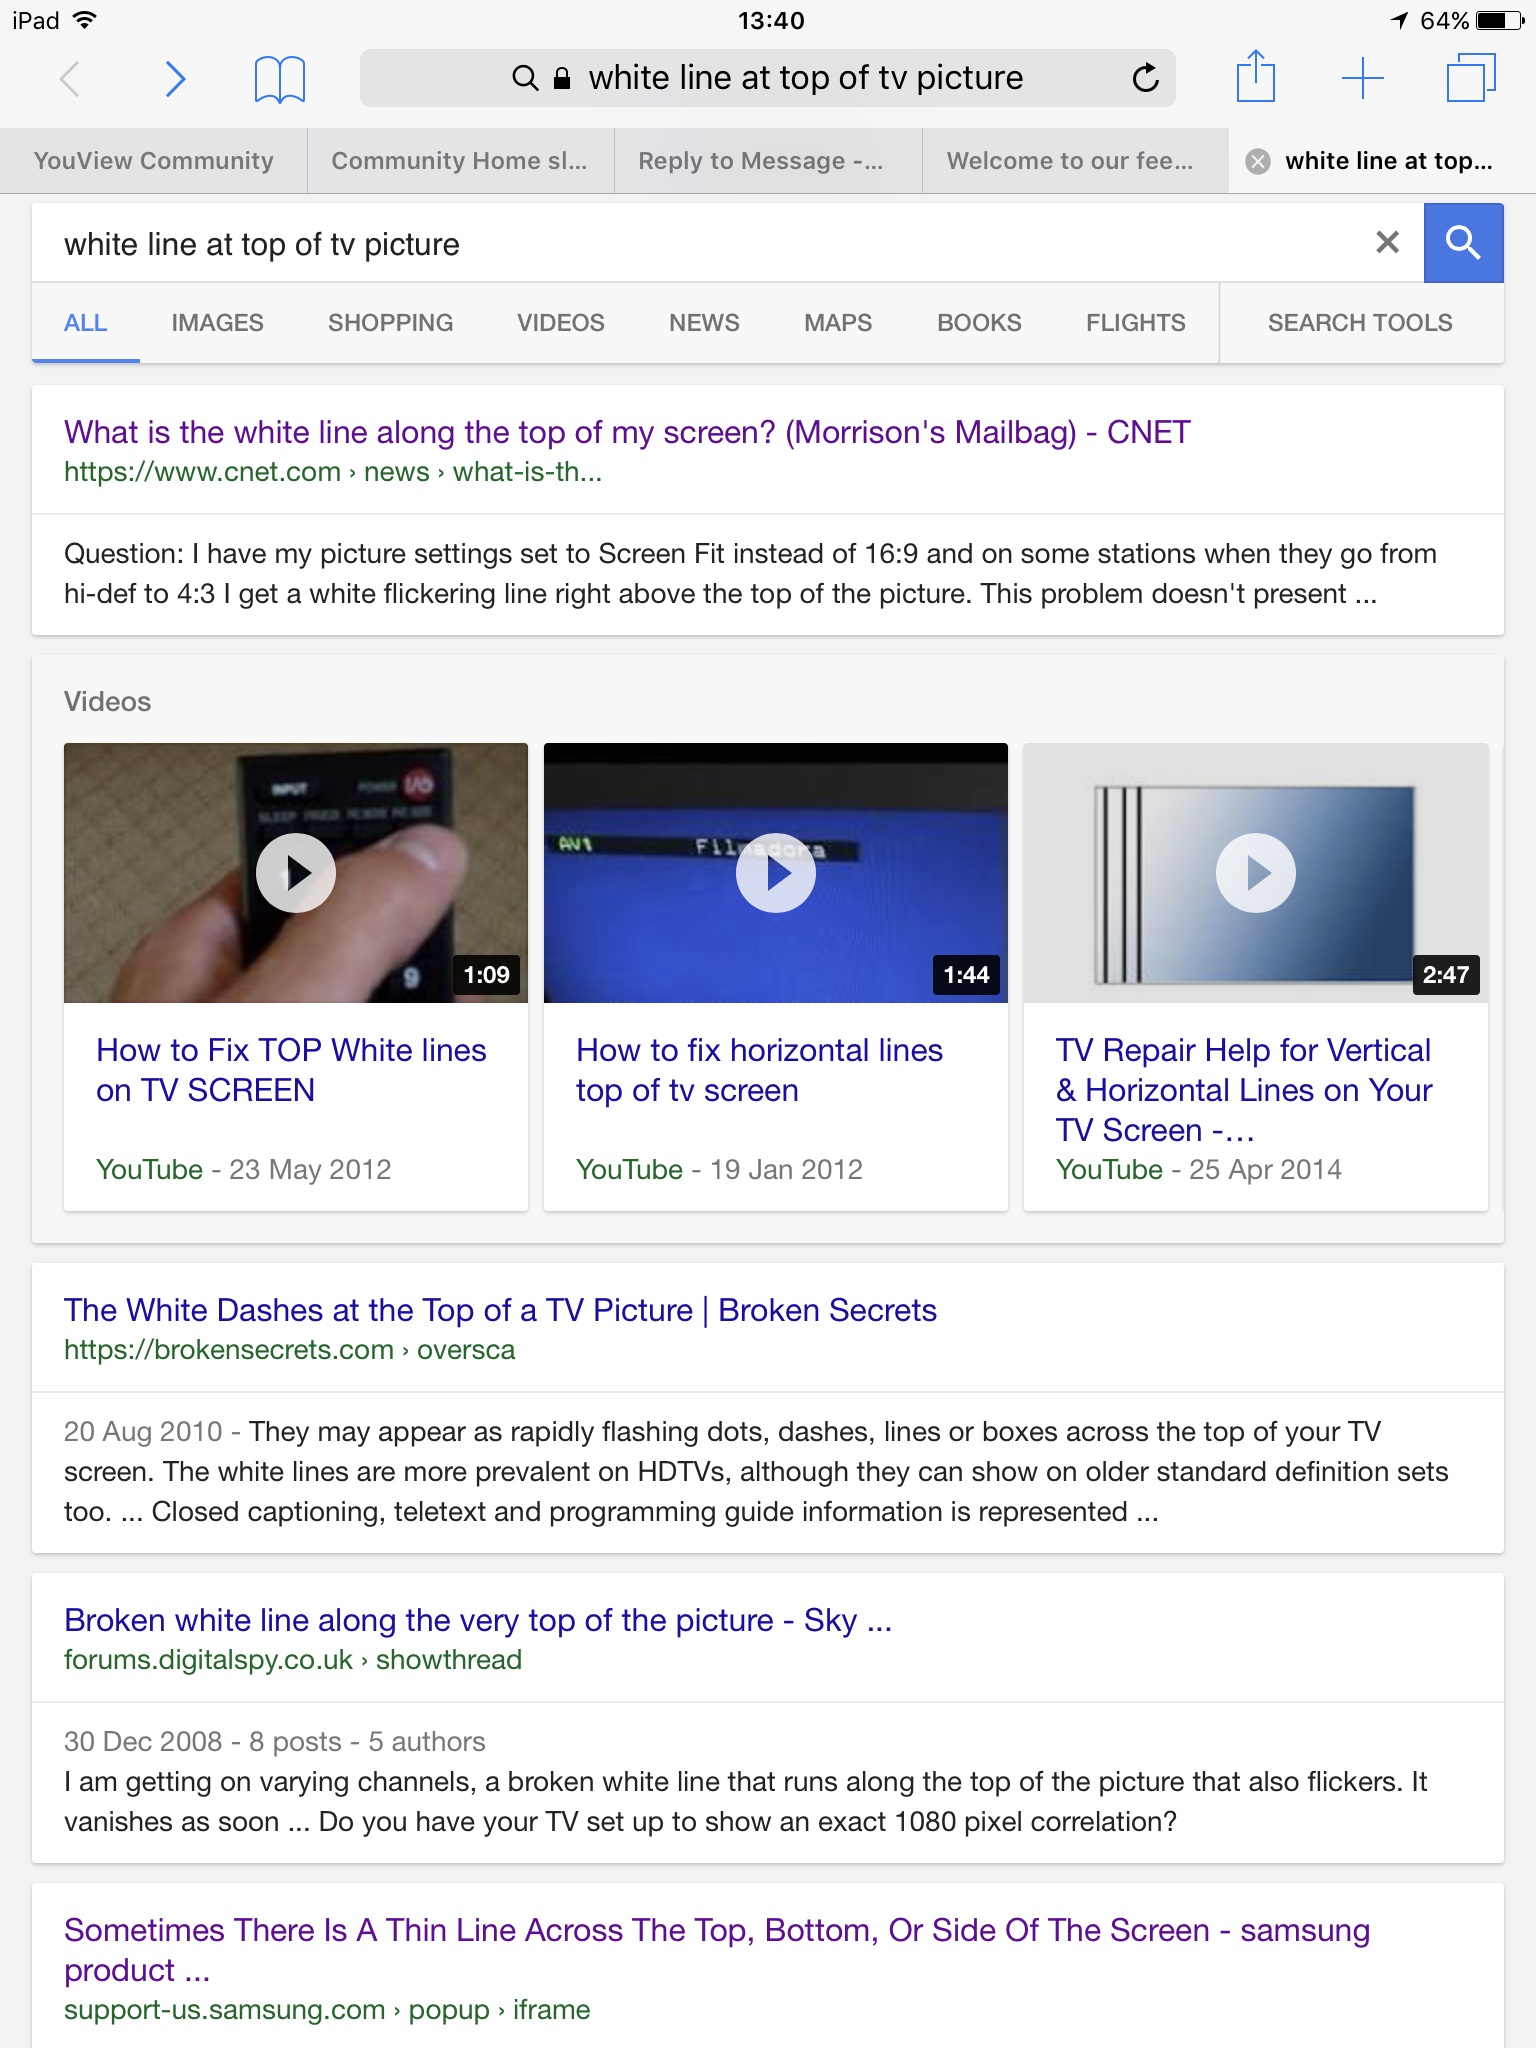Tap the Safari forward arrow
Image resolution: width=1536 pixels, height=2048 pixels.
[x=175, y=79]
